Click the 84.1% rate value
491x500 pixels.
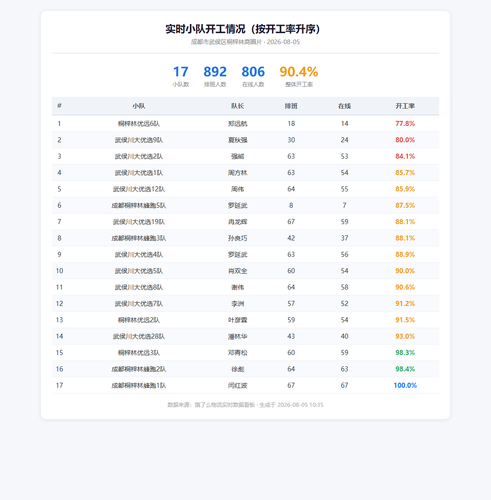click(x=405, y=156)
